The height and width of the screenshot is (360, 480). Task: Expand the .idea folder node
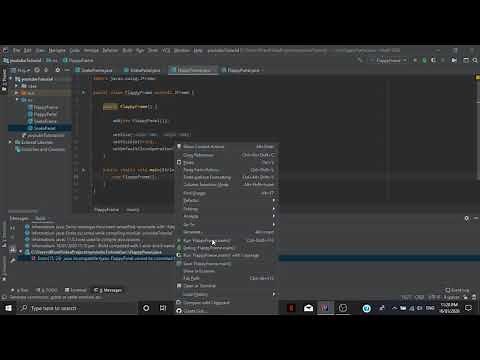coord(16,86)
